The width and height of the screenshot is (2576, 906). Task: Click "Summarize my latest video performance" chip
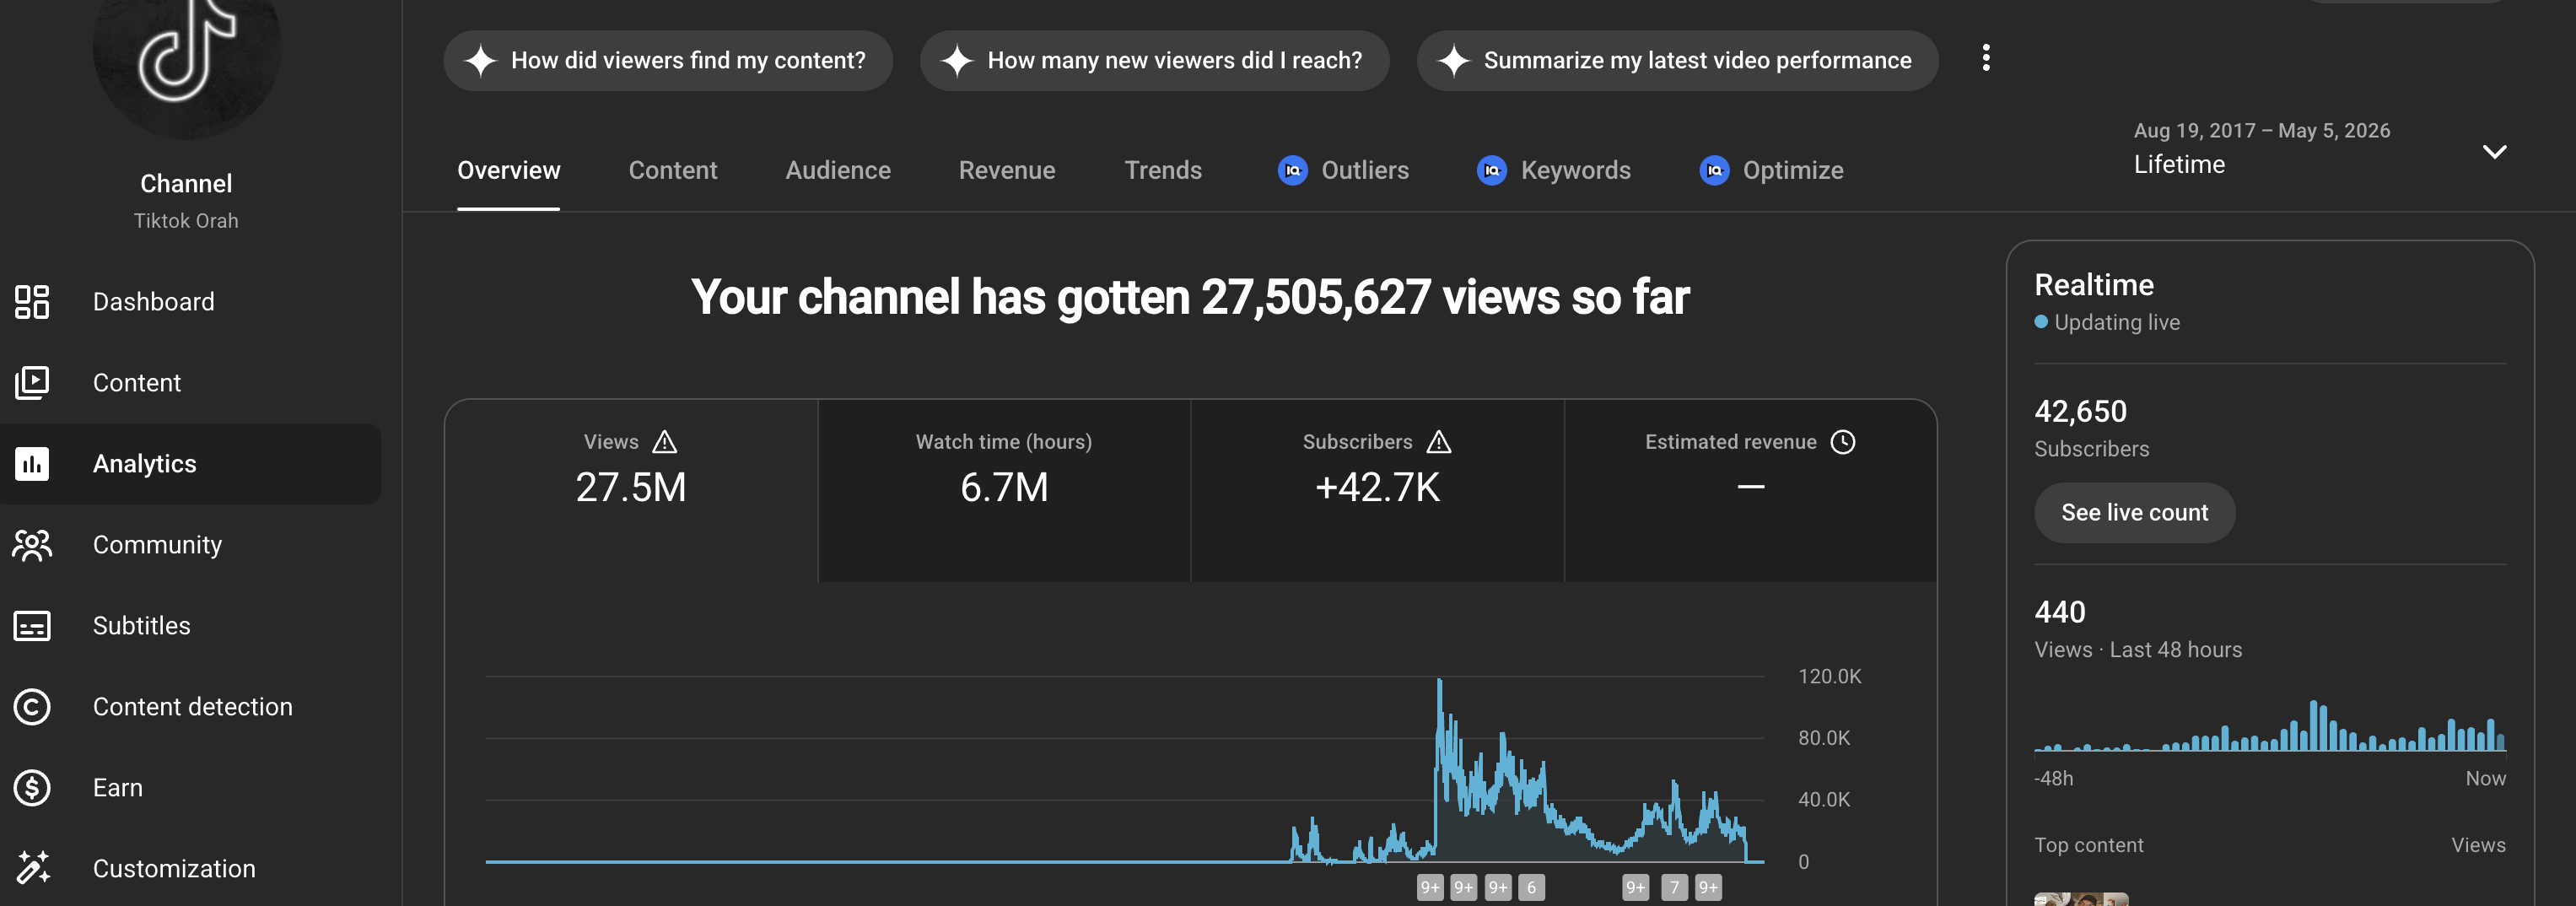(1677, 60)
